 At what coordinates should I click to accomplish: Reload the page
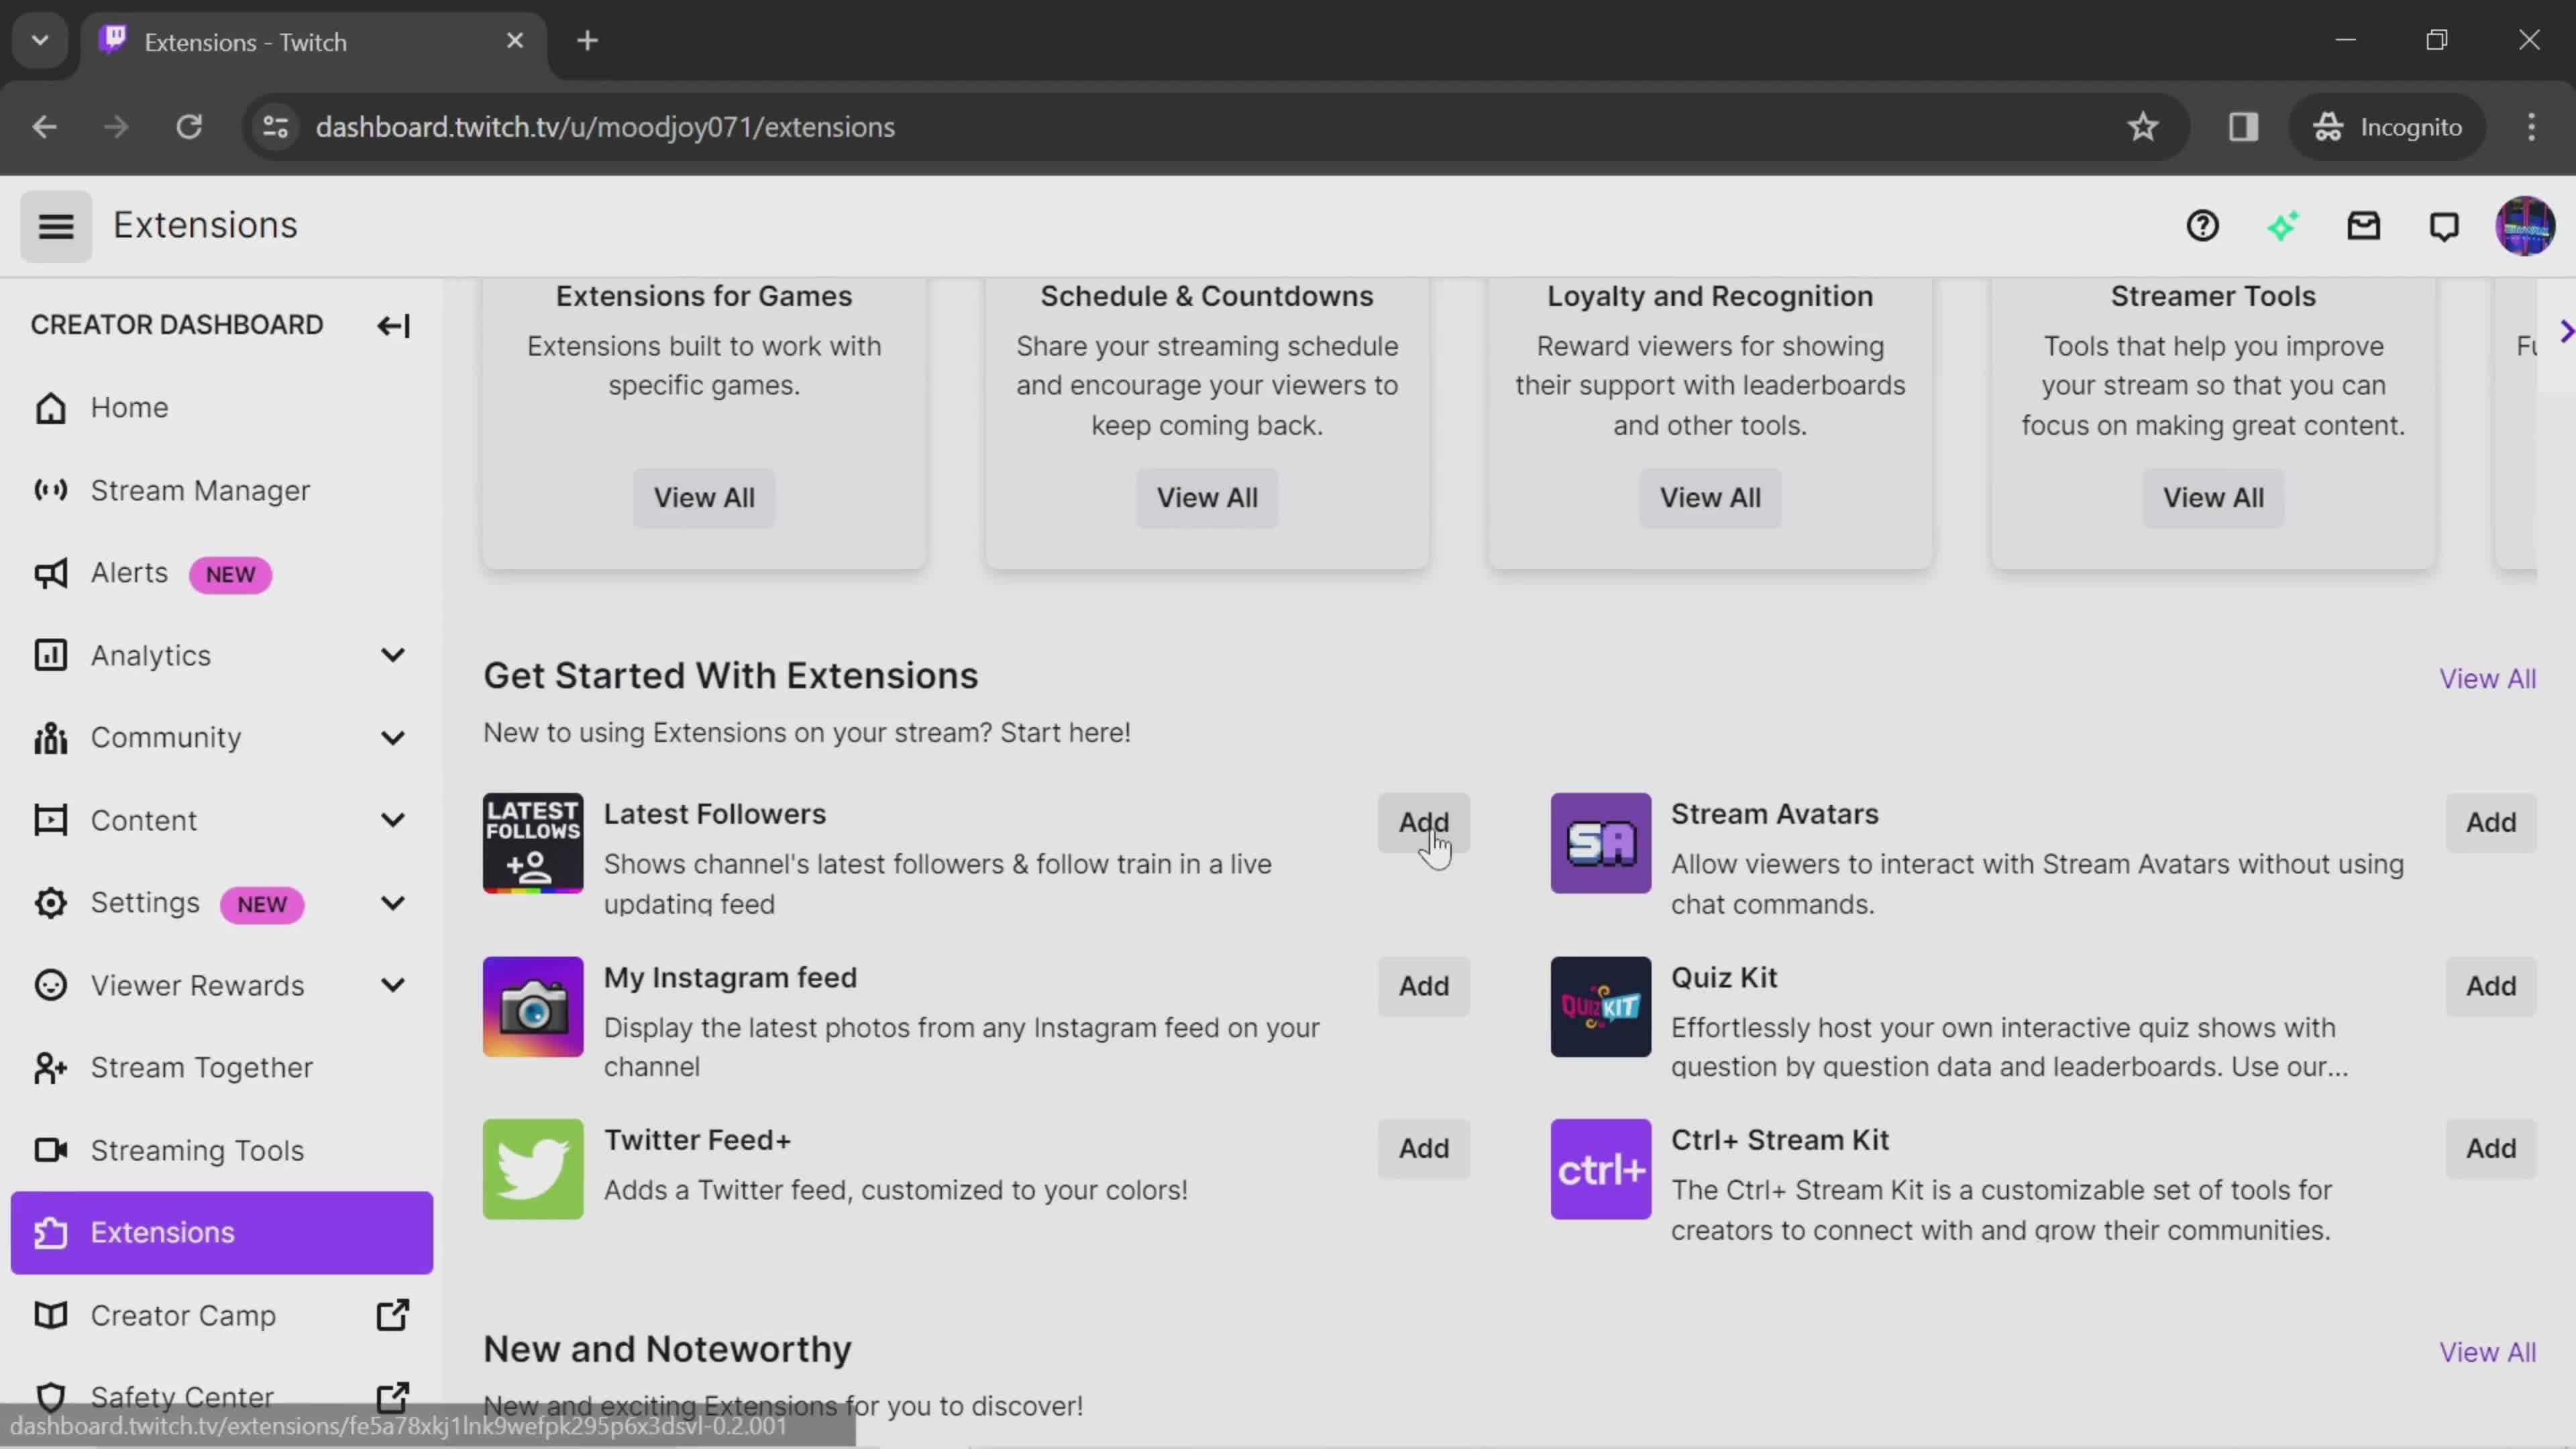189,127
